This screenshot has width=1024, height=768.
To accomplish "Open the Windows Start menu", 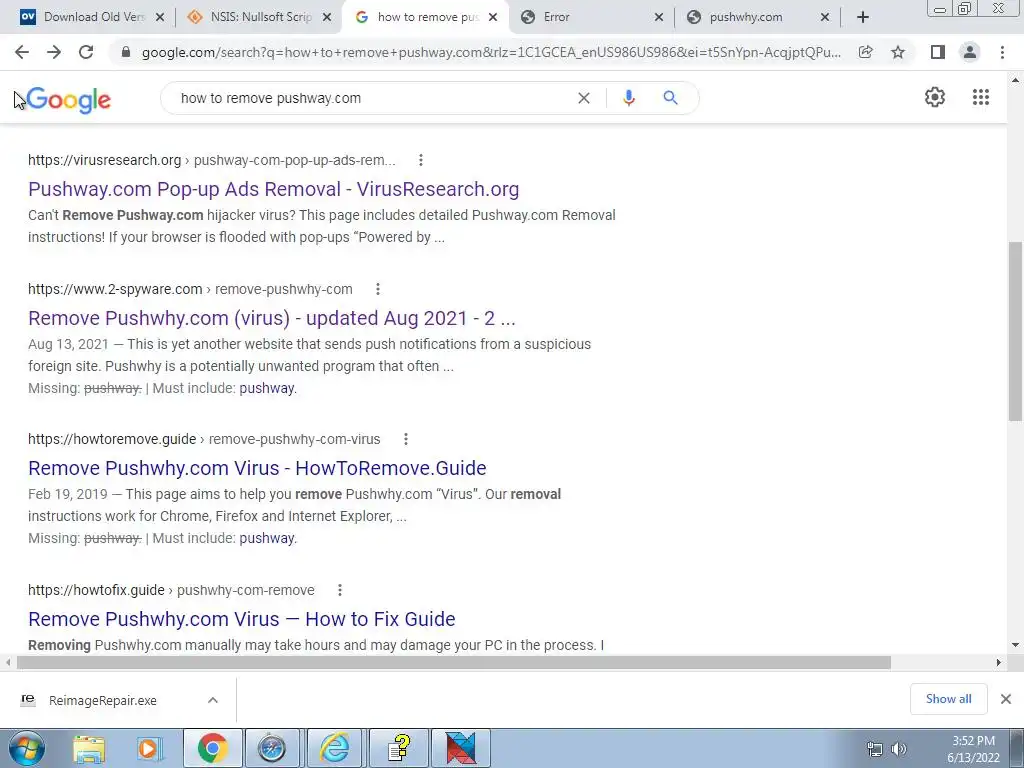I will pyautogui.click(x=26, y=749).
